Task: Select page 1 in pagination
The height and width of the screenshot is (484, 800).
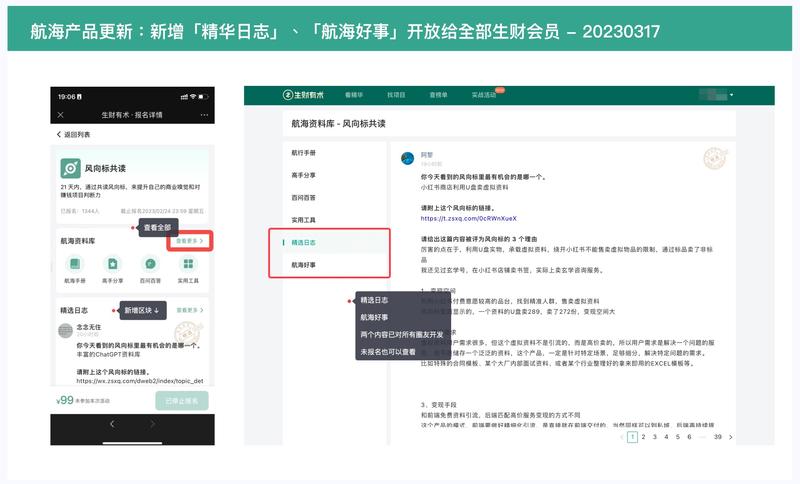Action: coord(632,437)
